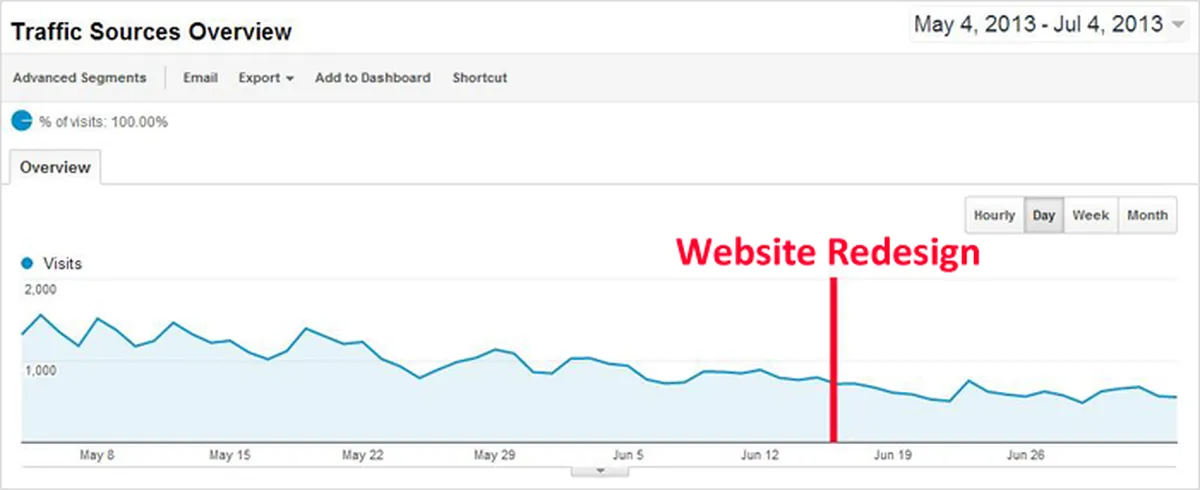The image size is (1200, 490).
Task: Click the Email button
Action: coord(200,78)
